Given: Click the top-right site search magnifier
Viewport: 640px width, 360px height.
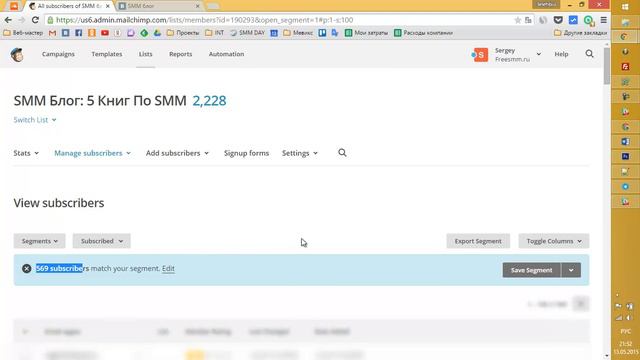Looking at the screenshot, I should (x=589, y=54).
